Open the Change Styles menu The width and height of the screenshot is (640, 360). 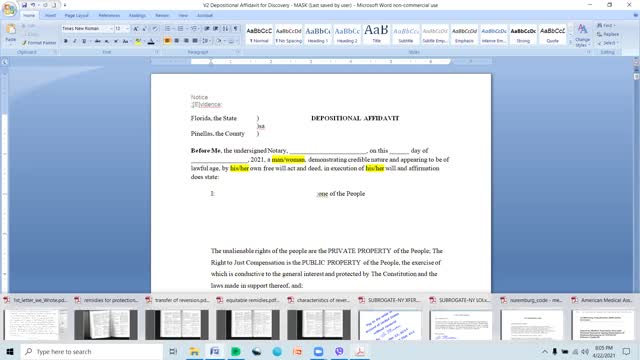[582, 35]
